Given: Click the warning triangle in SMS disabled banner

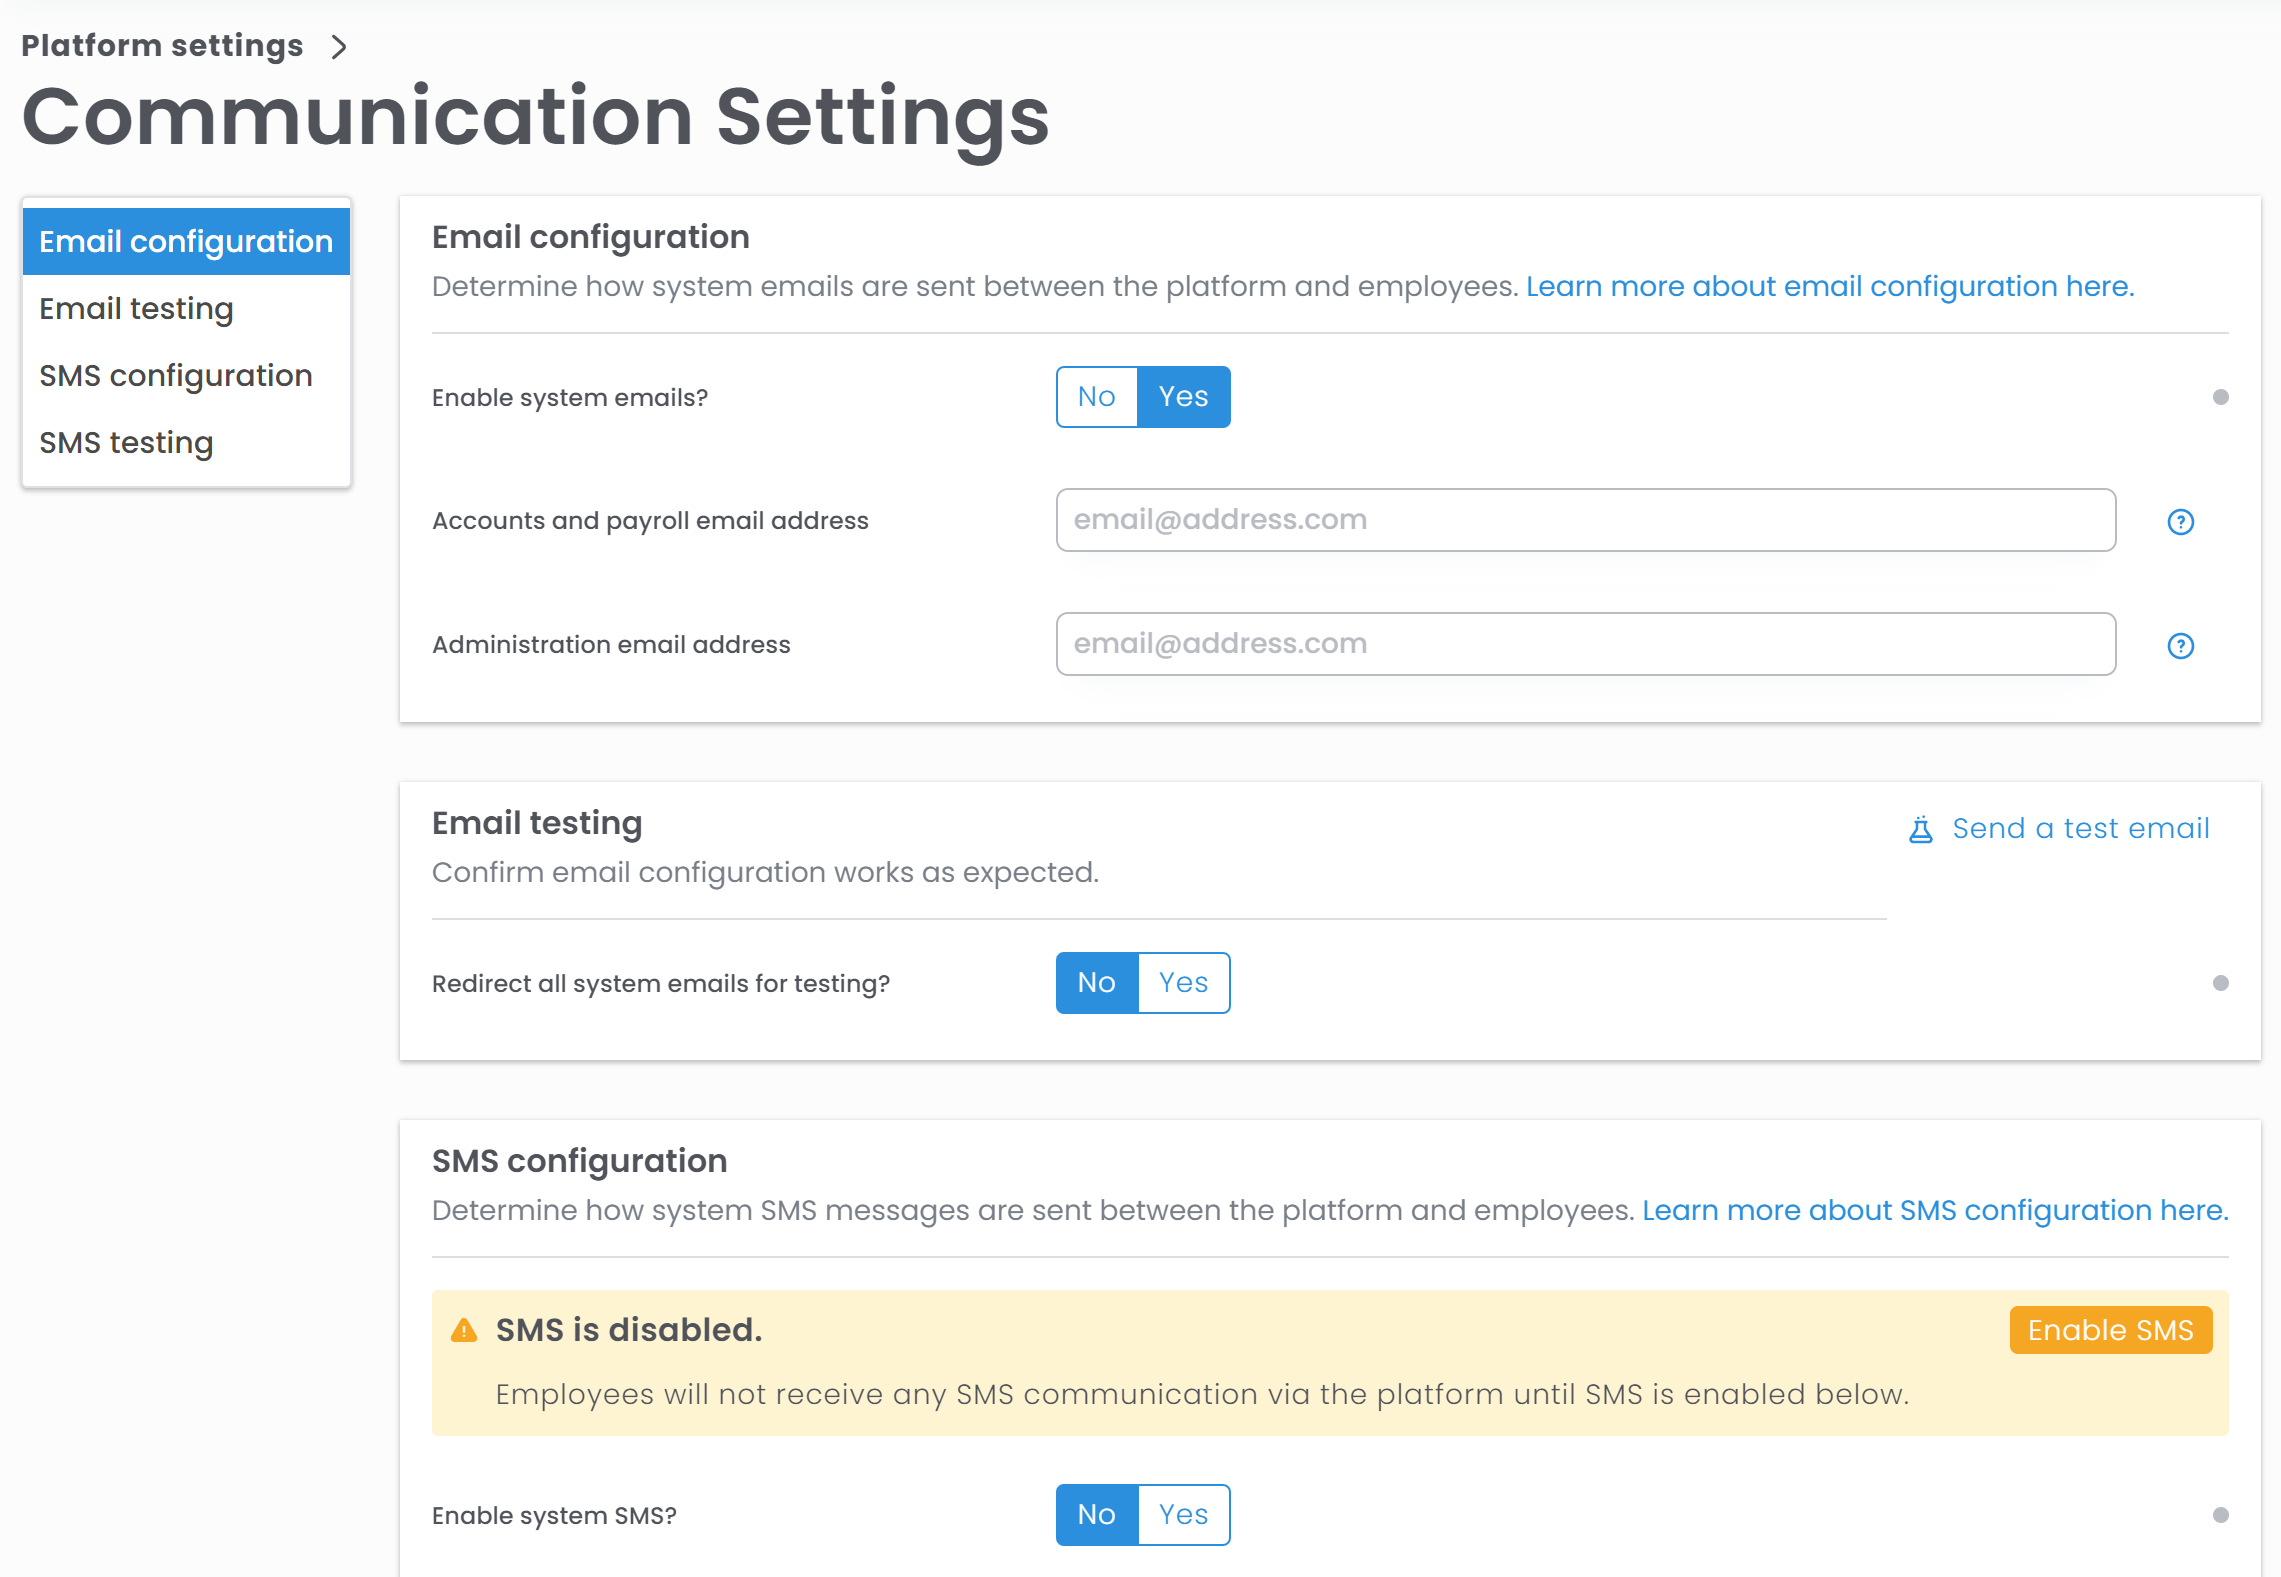Looking at the screenshot, I should (x=464, y=1330).
